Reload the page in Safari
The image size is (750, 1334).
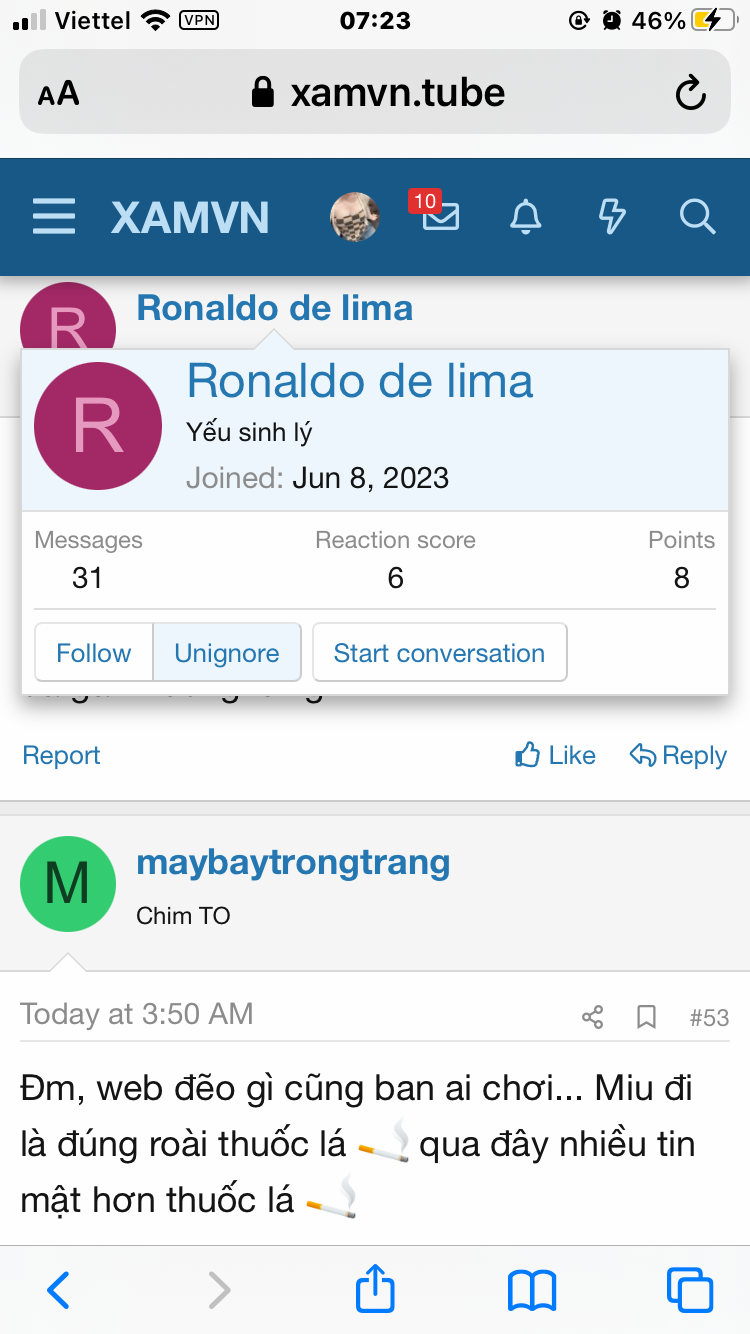pyautogui.click(x=690, y=94)
